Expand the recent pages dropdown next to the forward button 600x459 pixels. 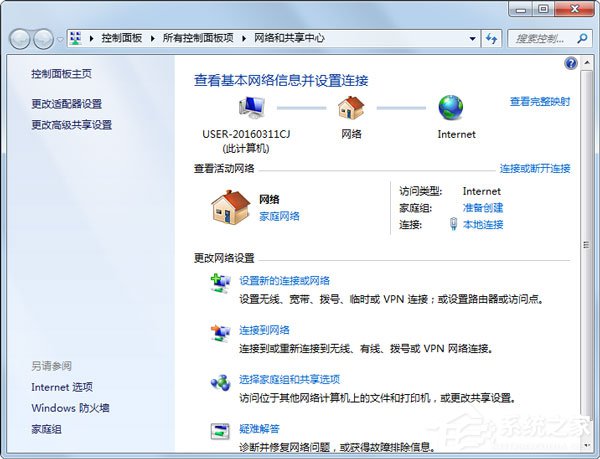pyautogui.click(x=62, y=39)
